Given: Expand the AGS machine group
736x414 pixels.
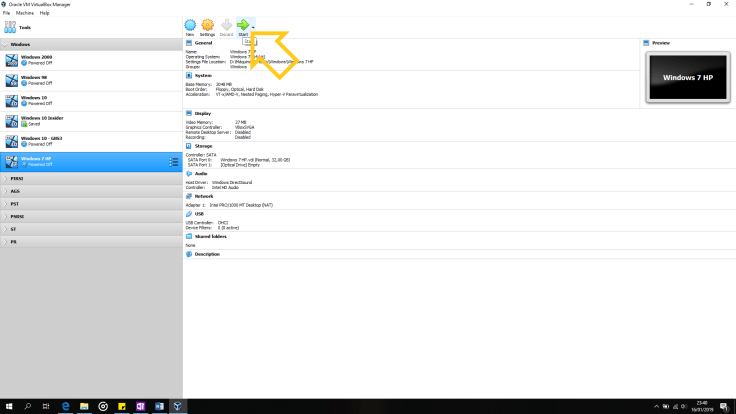Looking at the screenshot, I should tap(6, 190).
